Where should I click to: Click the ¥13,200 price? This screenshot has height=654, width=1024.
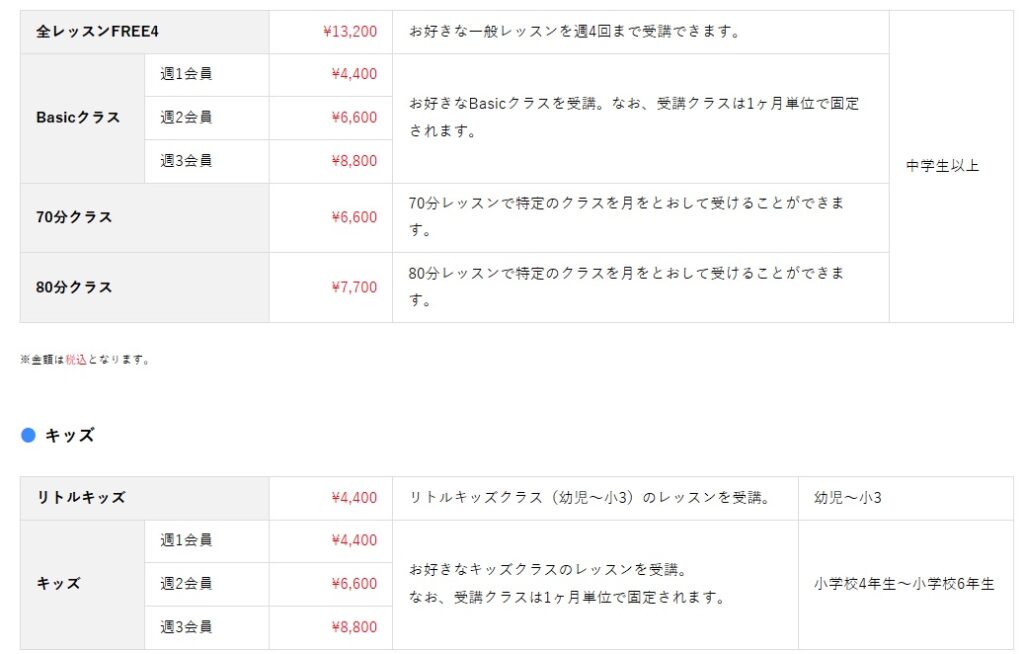[350, 32]
